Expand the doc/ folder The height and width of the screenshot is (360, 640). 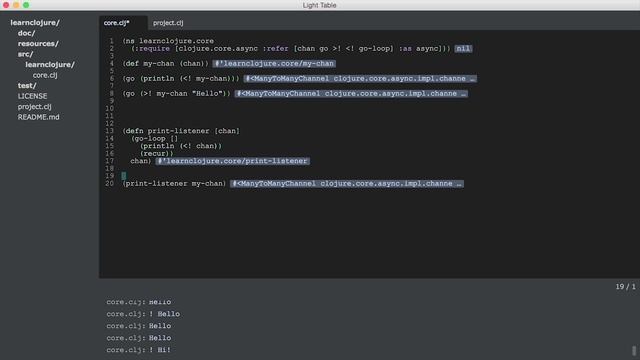coord(27,33)
